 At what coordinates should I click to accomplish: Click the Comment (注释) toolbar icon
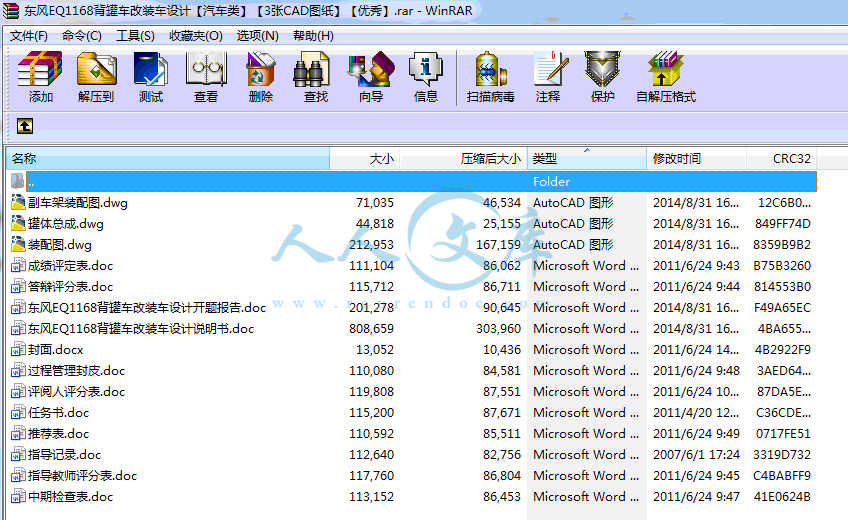(548, 77)
